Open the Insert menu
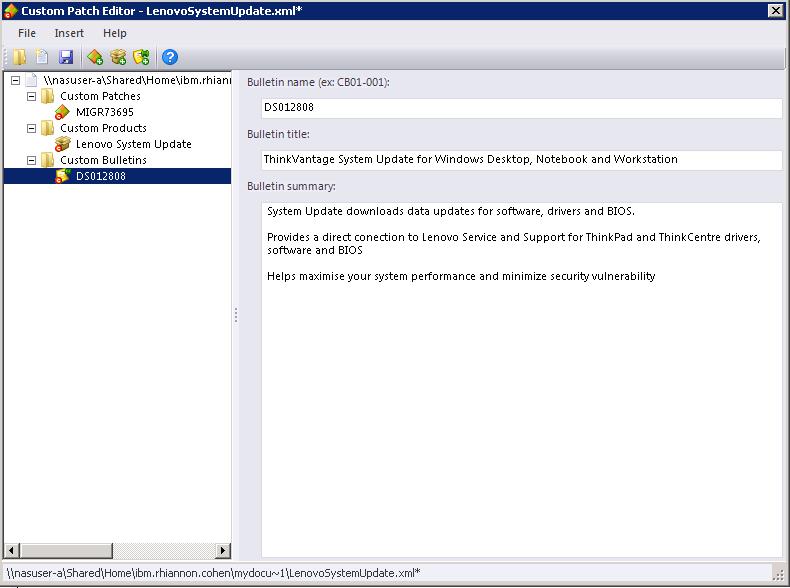Image resolution: width=790 pixels, height=588 pixels. [69, 33]
